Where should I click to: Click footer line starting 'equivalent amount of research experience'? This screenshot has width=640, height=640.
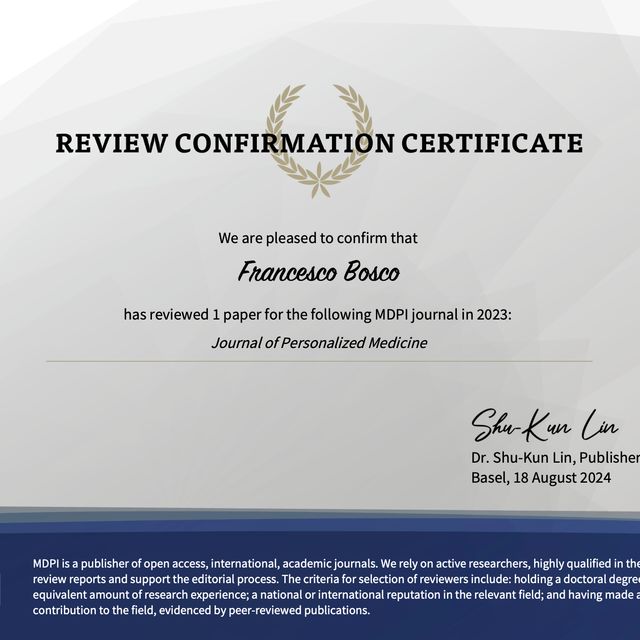click(336, 595)
